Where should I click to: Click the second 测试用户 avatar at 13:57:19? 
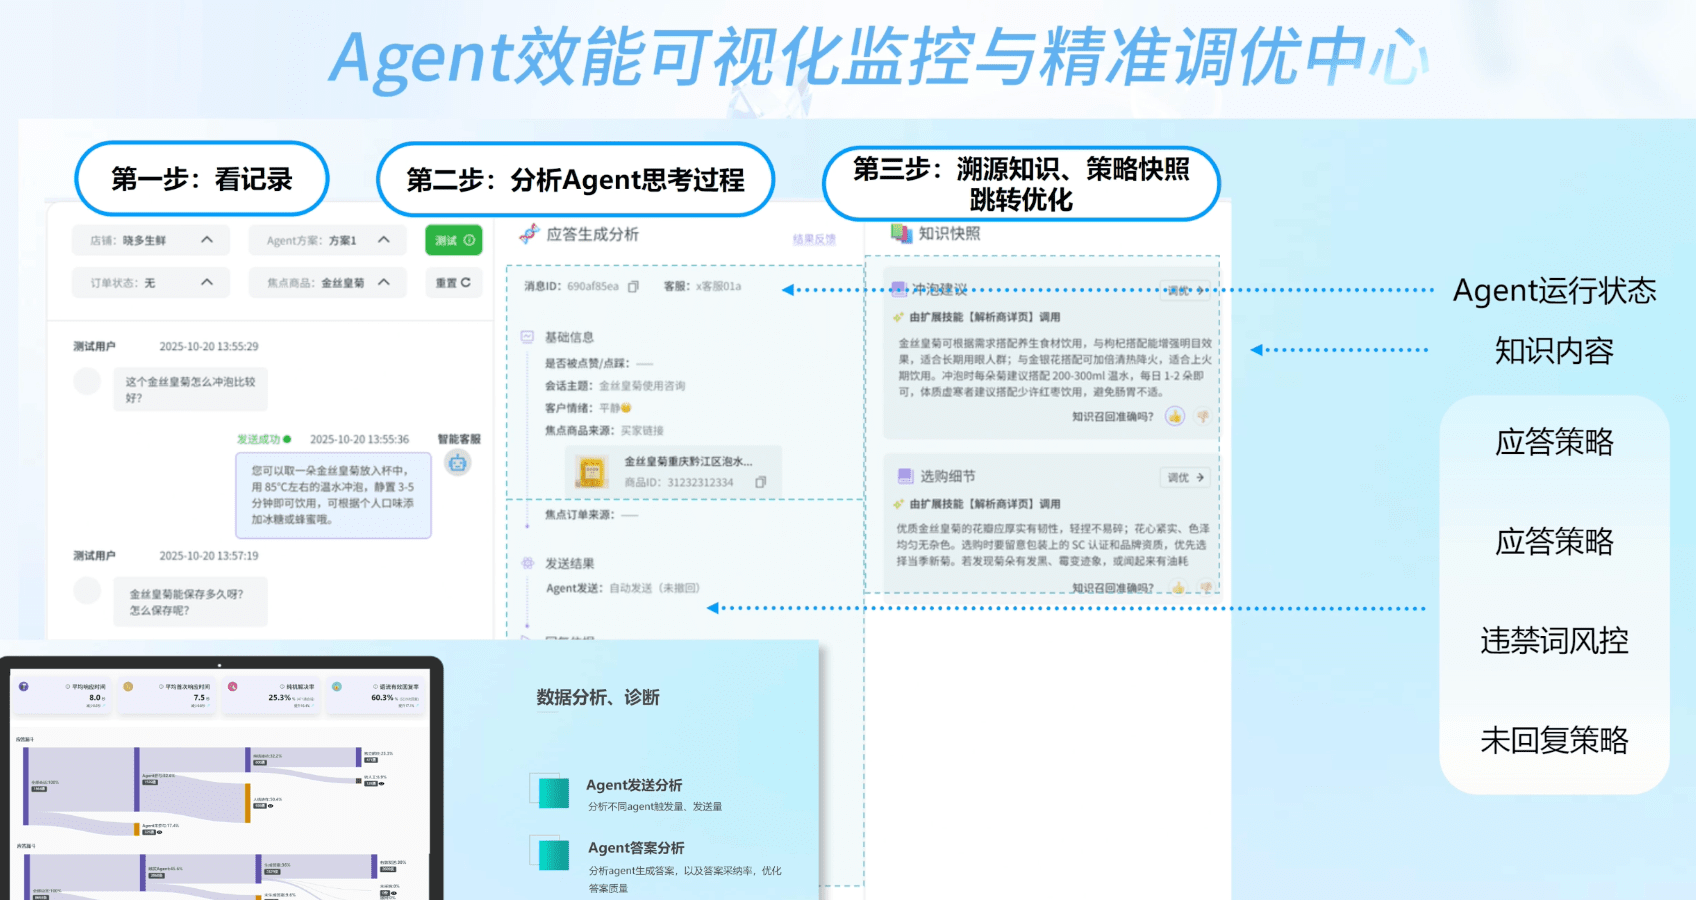click(87, 590)
